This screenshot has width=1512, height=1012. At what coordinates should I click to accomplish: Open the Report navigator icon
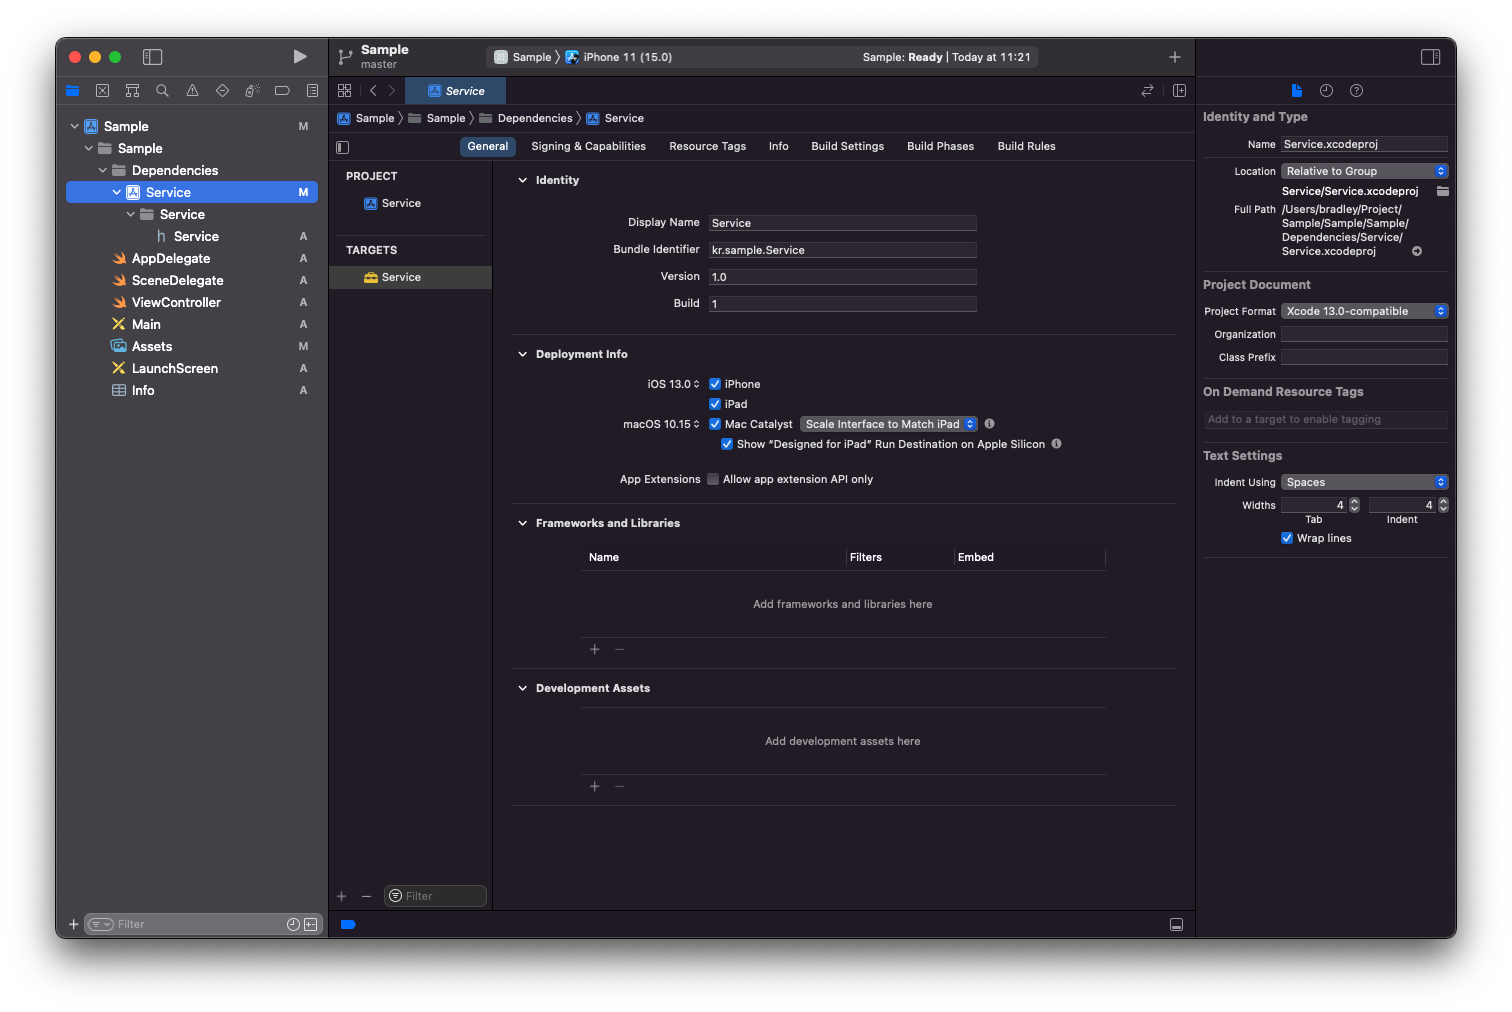[312, 91]
